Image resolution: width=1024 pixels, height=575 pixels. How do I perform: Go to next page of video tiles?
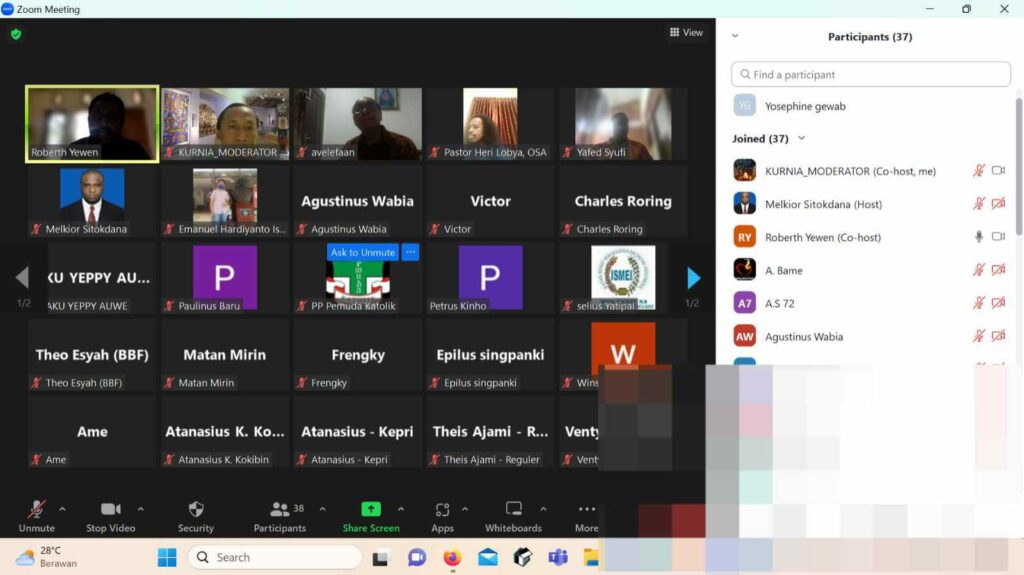[694, 278]
